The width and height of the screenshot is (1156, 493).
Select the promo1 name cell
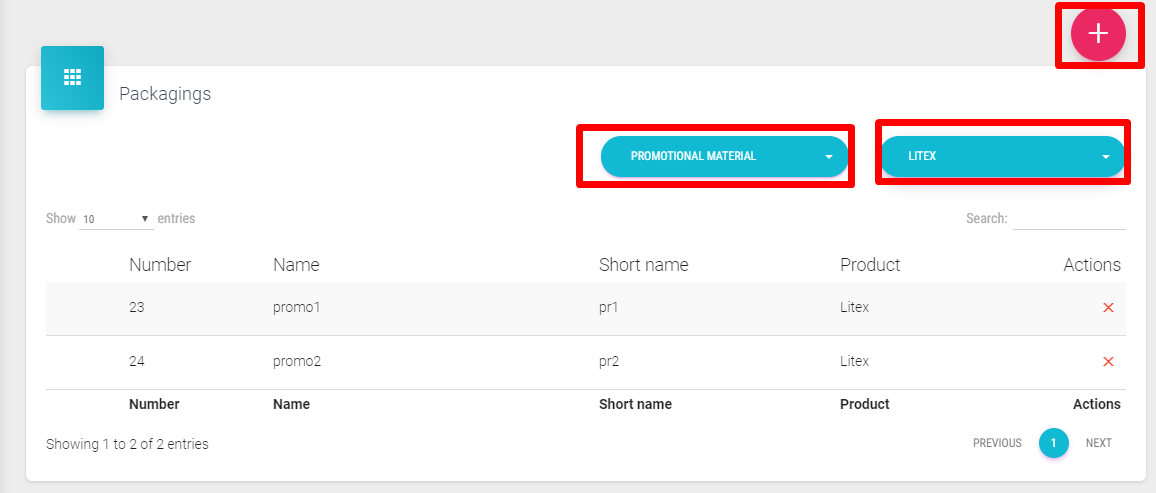tap(296, 308)
